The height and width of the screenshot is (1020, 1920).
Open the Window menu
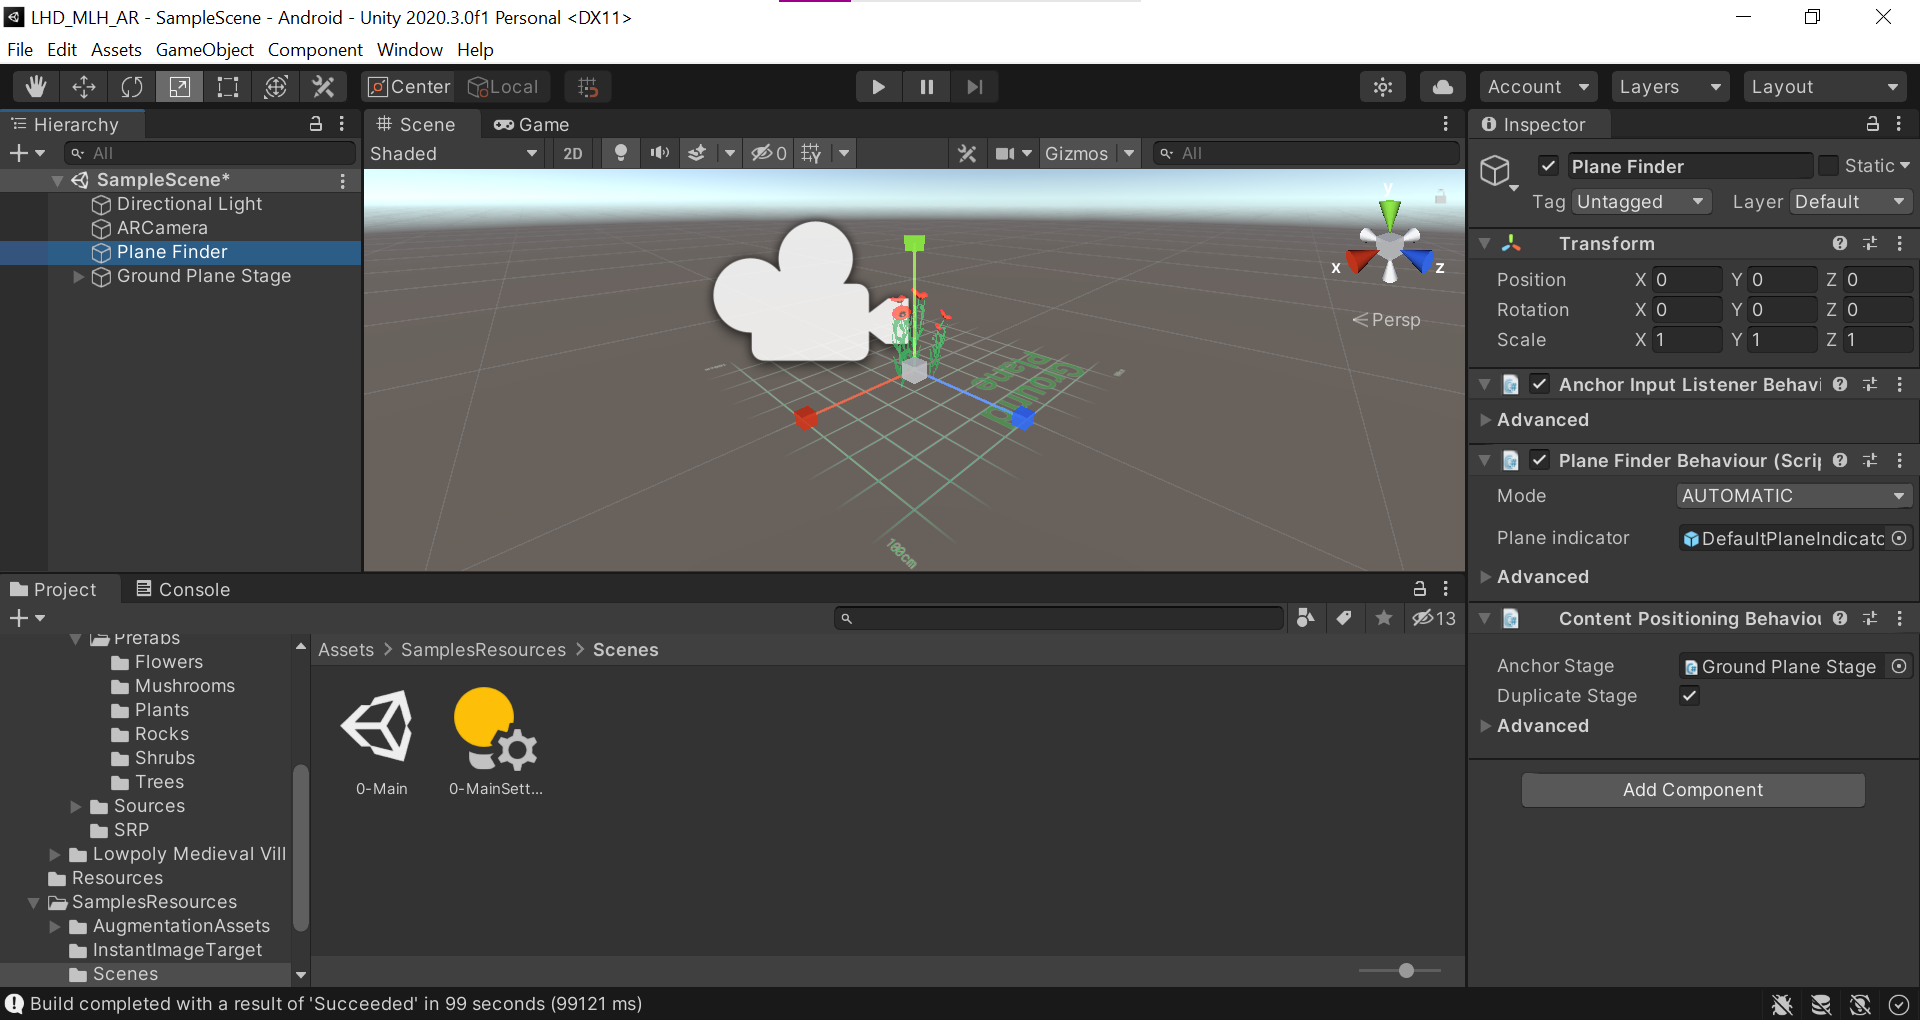(410, 50)
